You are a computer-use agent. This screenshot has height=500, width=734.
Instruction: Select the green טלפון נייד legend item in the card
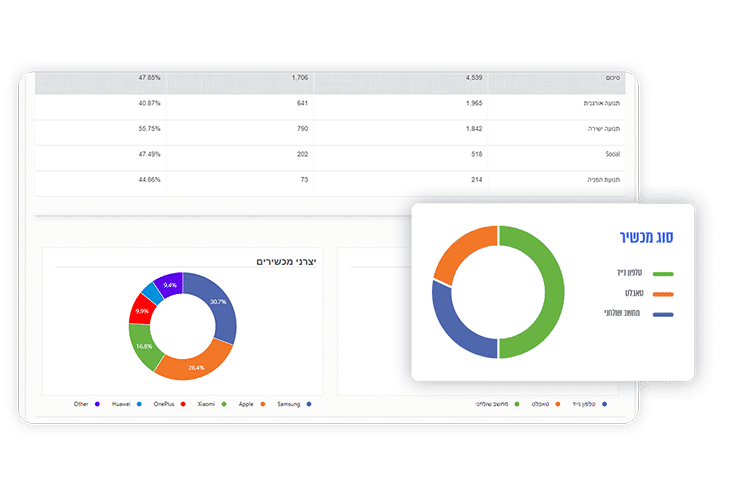tap(645, 273)
